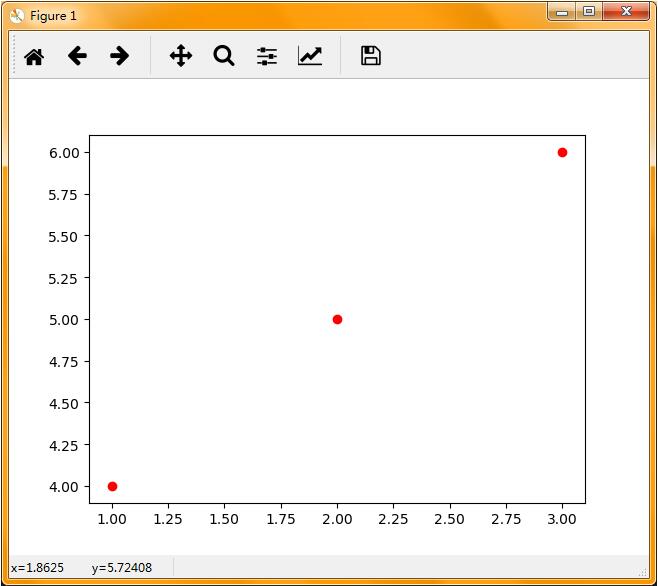Close the Figure 1 window
The width and height of the screenshot is (658, 586).
pos(626,11)
